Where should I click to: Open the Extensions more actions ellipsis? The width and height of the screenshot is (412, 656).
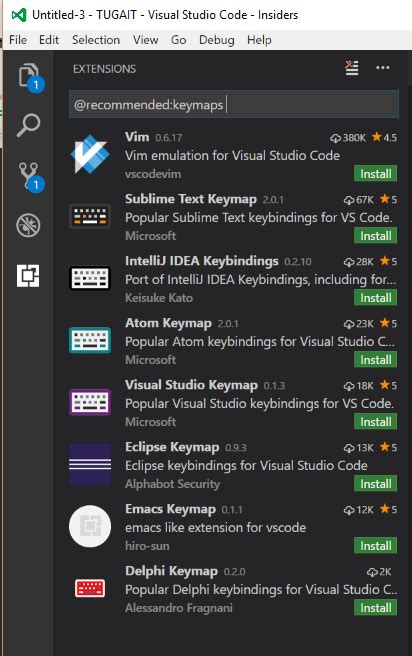(x=383, y=68)
